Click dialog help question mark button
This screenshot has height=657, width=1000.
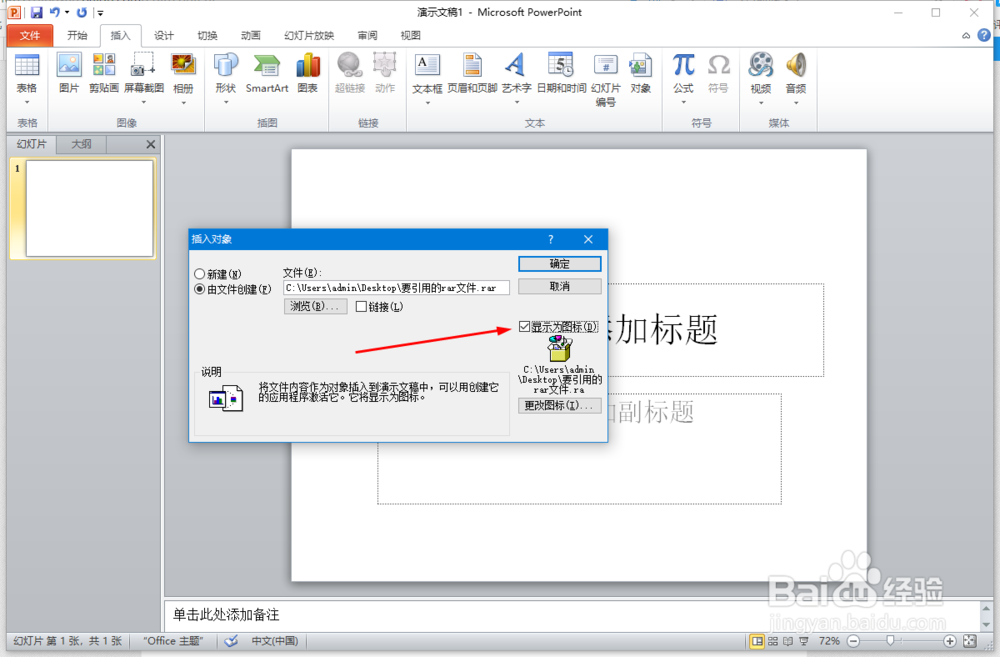click(550, 239)
